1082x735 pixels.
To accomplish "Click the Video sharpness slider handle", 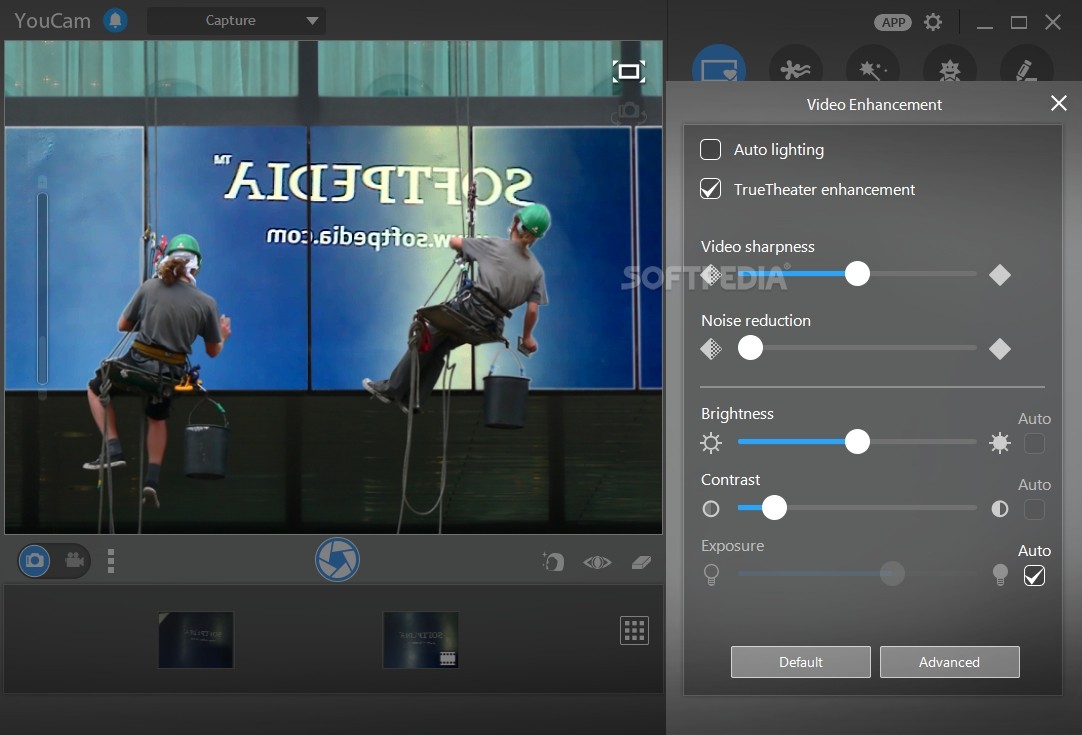I will pyautogui.click(x=857, y=274).
